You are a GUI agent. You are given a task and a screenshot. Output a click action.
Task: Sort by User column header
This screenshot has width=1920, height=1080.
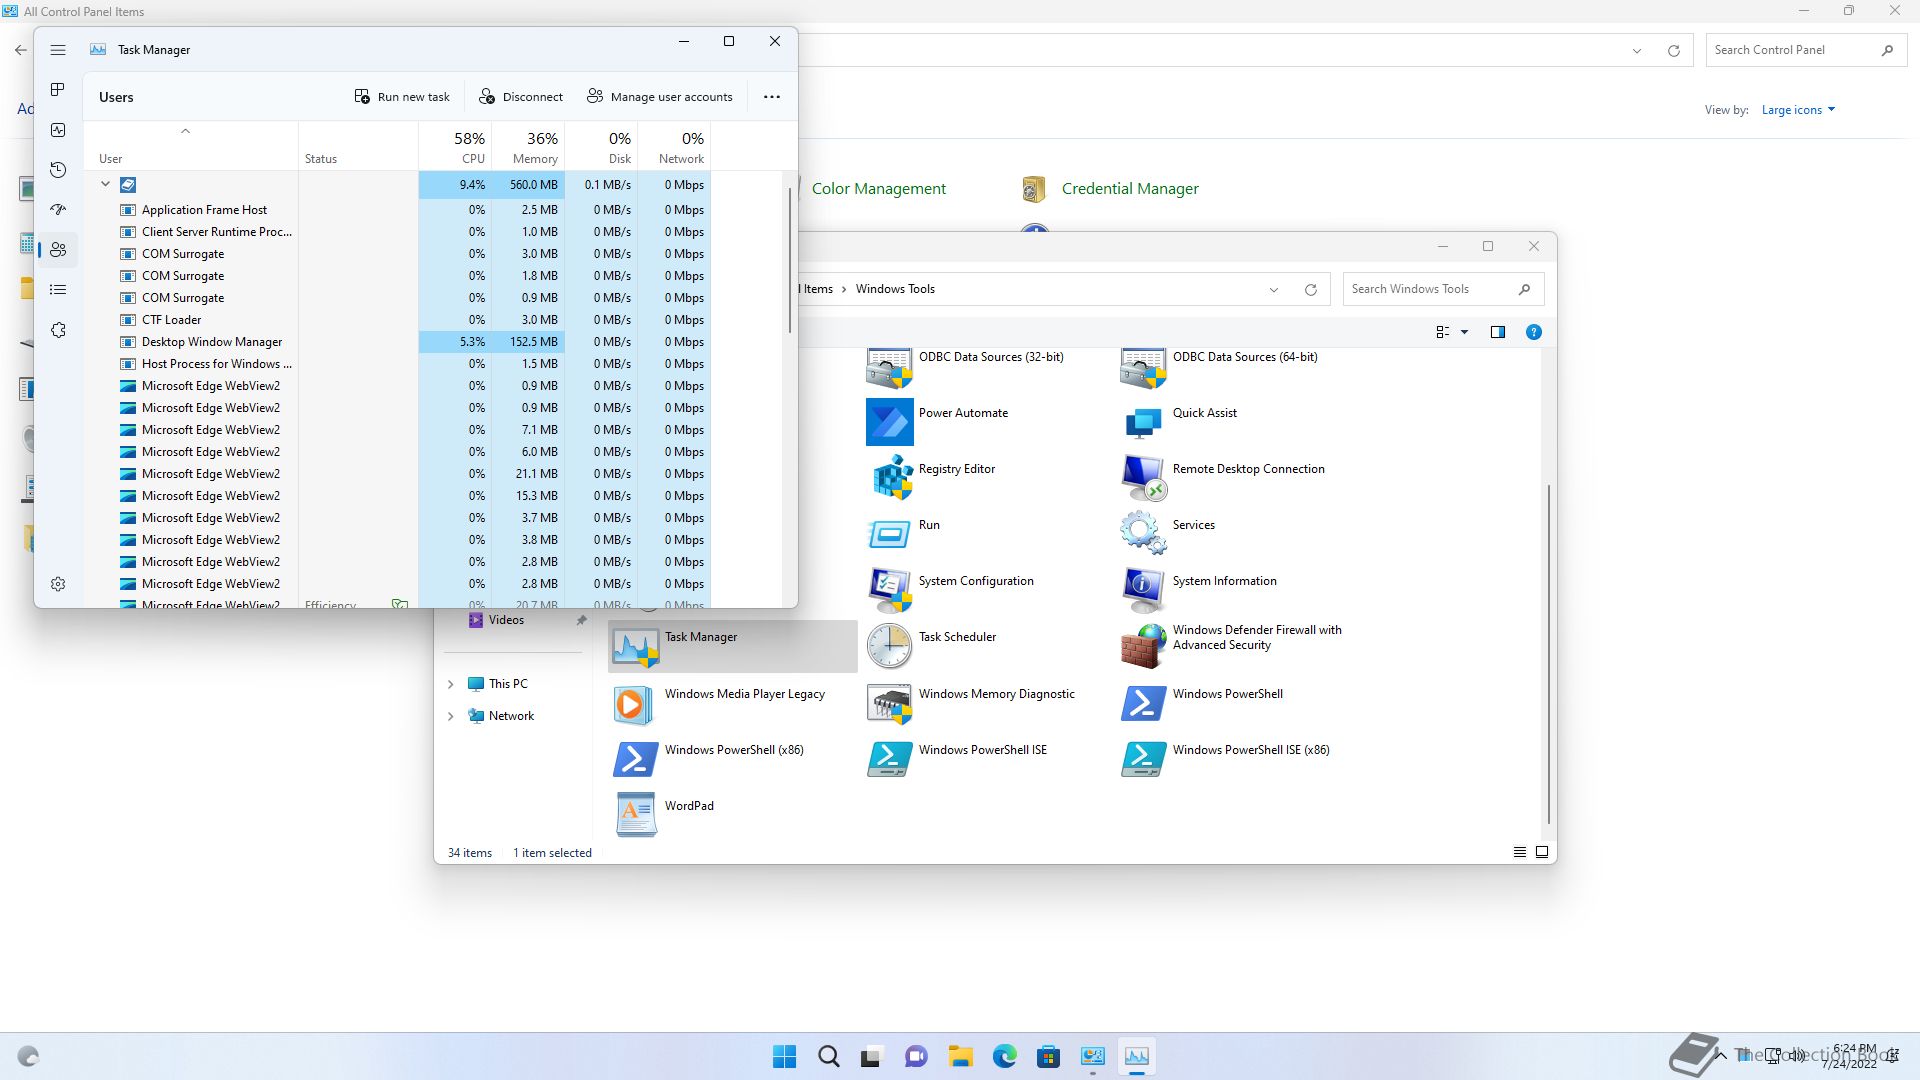coord(190,146)
